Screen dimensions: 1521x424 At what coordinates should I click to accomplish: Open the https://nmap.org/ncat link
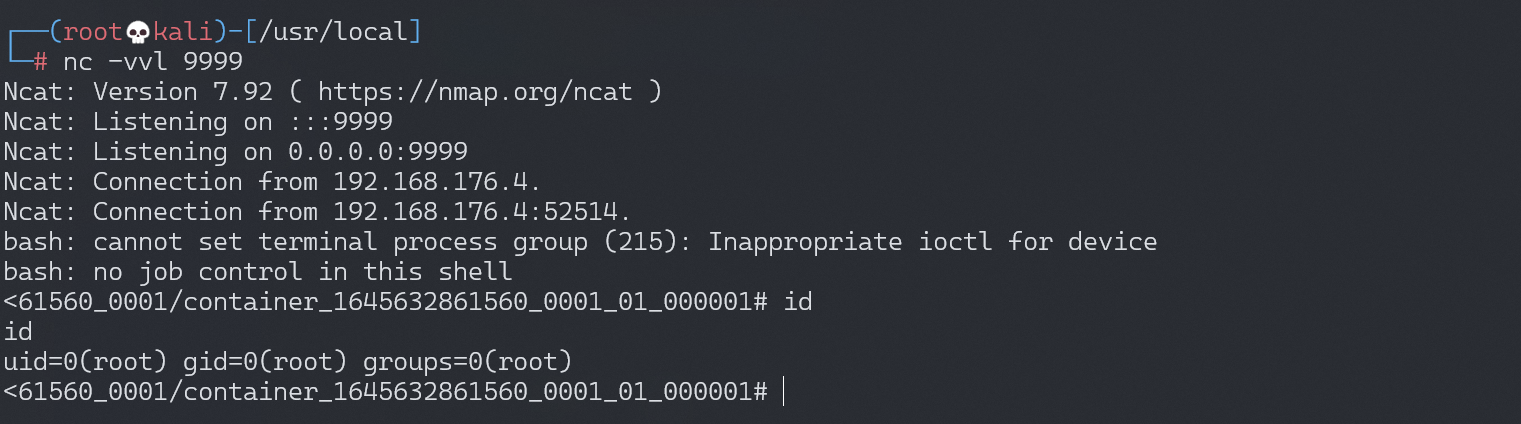click(475, 92)
